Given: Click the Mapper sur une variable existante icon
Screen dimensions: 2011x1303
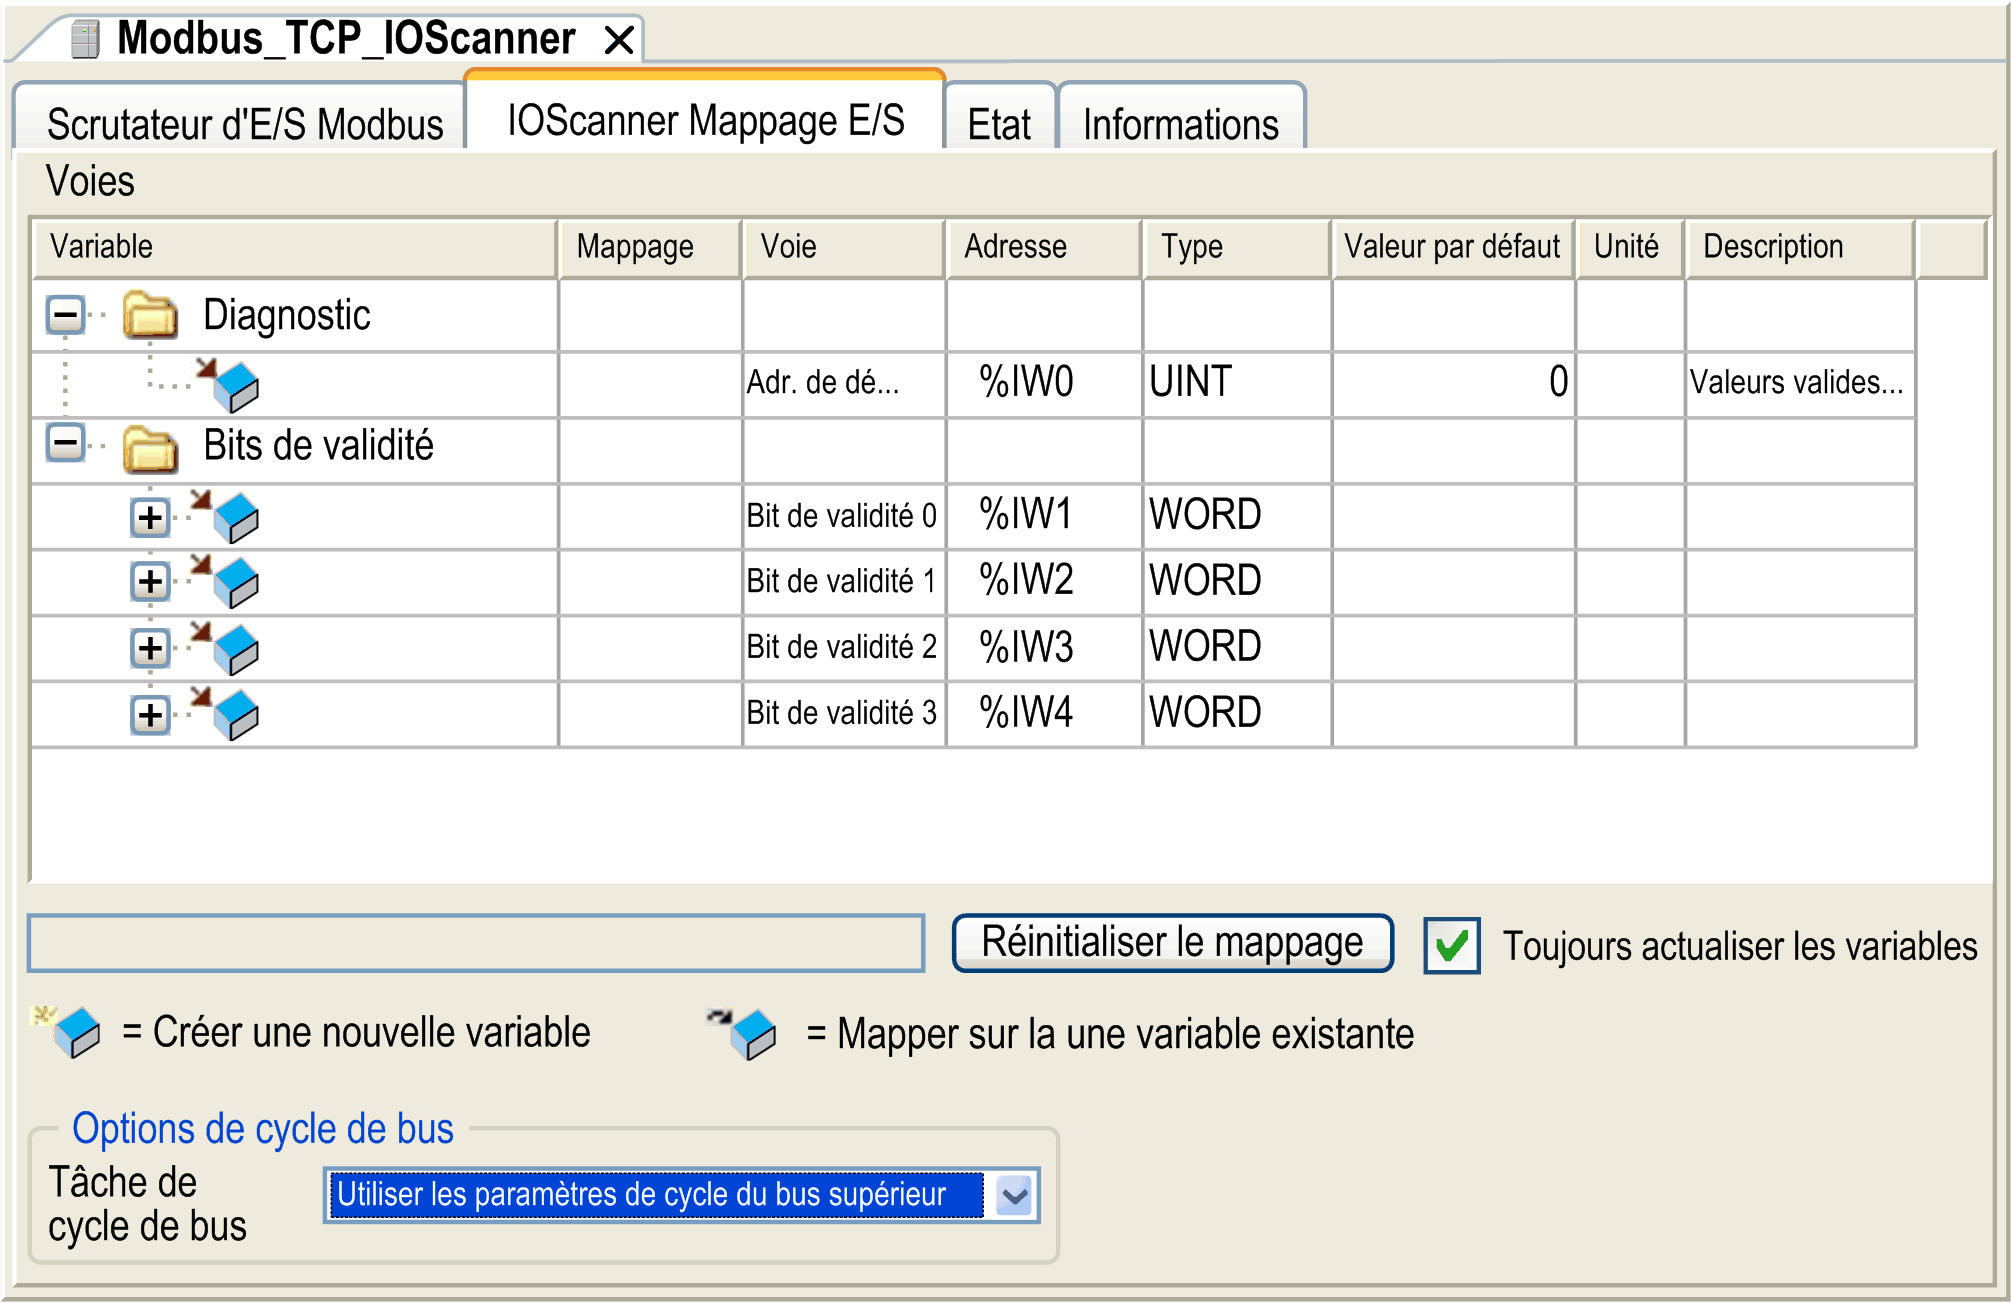Looking at the screenshot, I should (x=742, y=1033).
